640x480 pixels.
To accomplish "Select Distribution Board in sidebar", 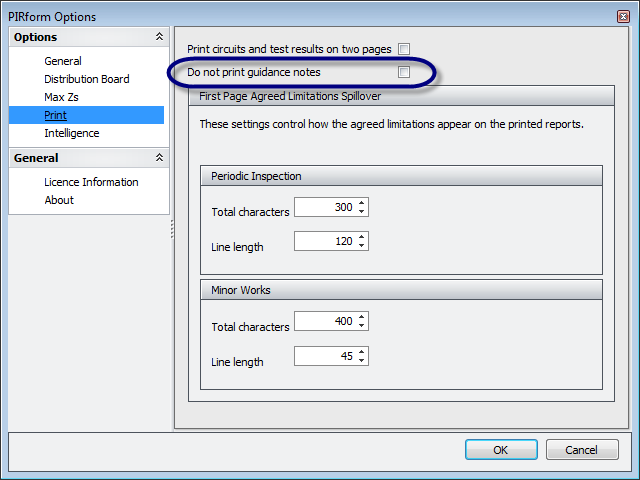I will tap(87, 79).
